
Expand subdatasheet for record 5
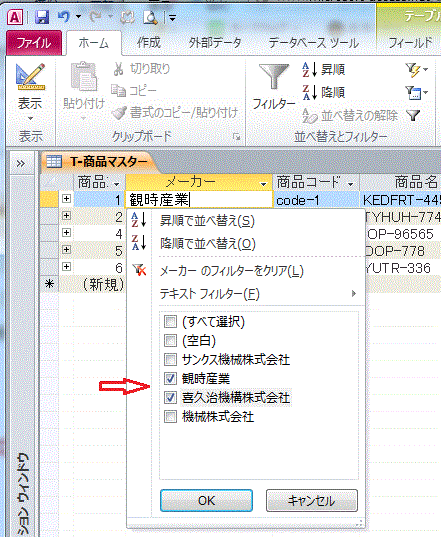(x=66, y=250)
